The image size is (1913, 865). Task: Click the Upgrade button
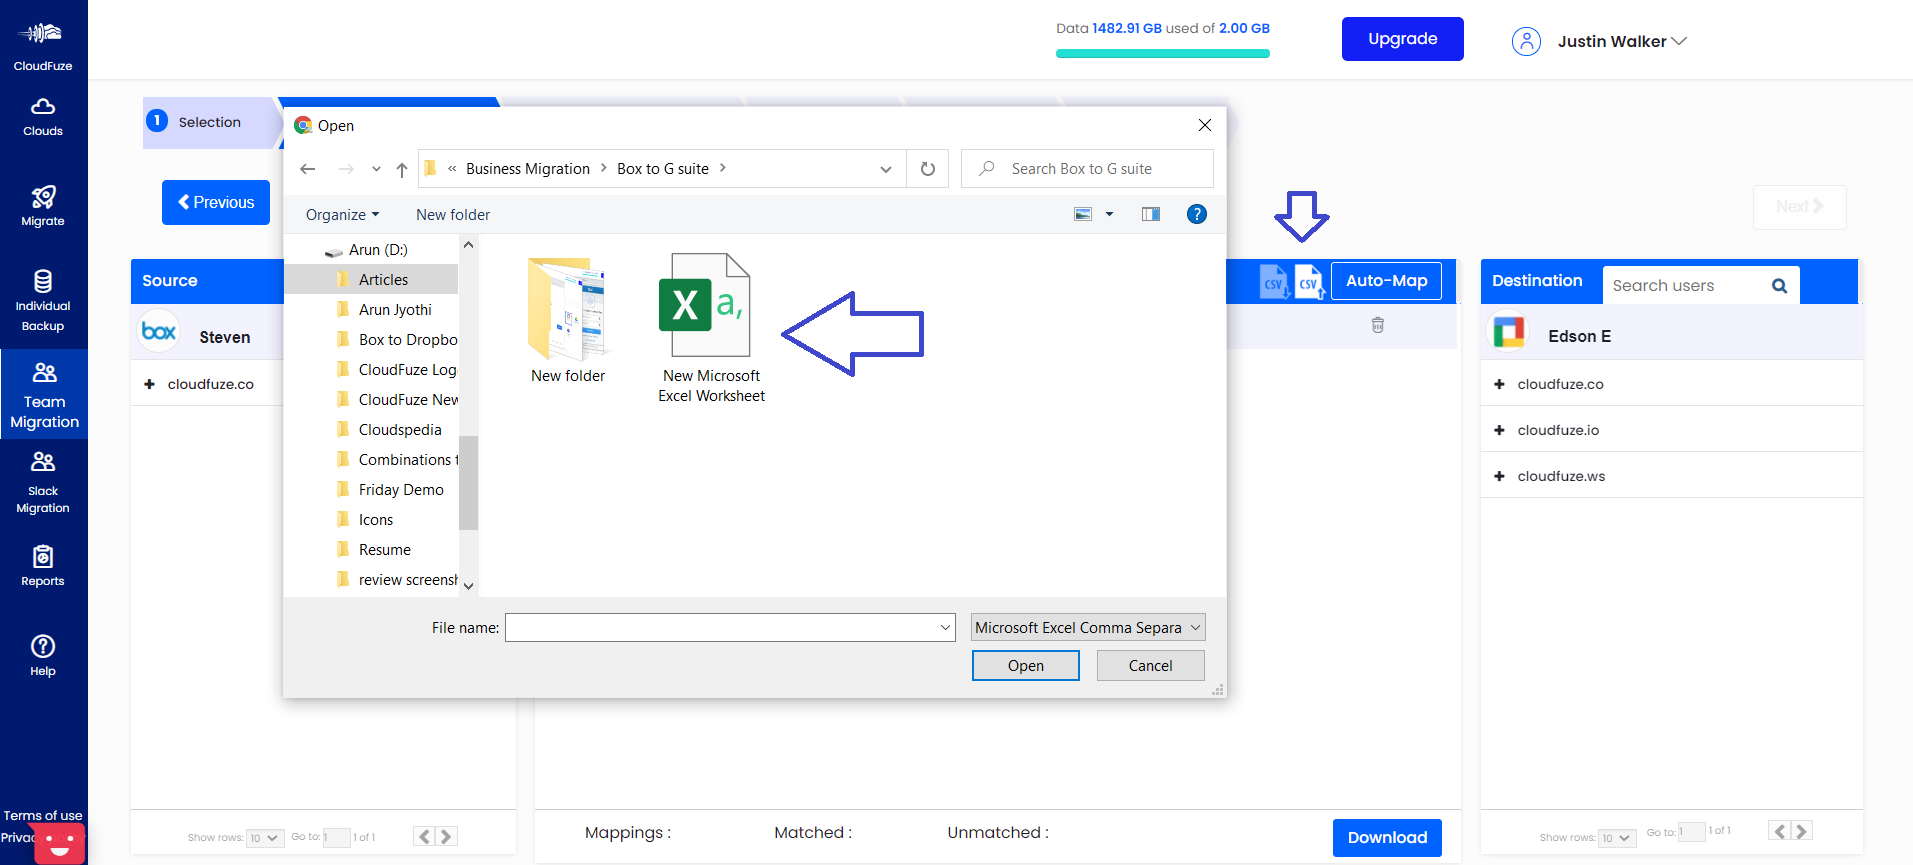click(1402, 39)
